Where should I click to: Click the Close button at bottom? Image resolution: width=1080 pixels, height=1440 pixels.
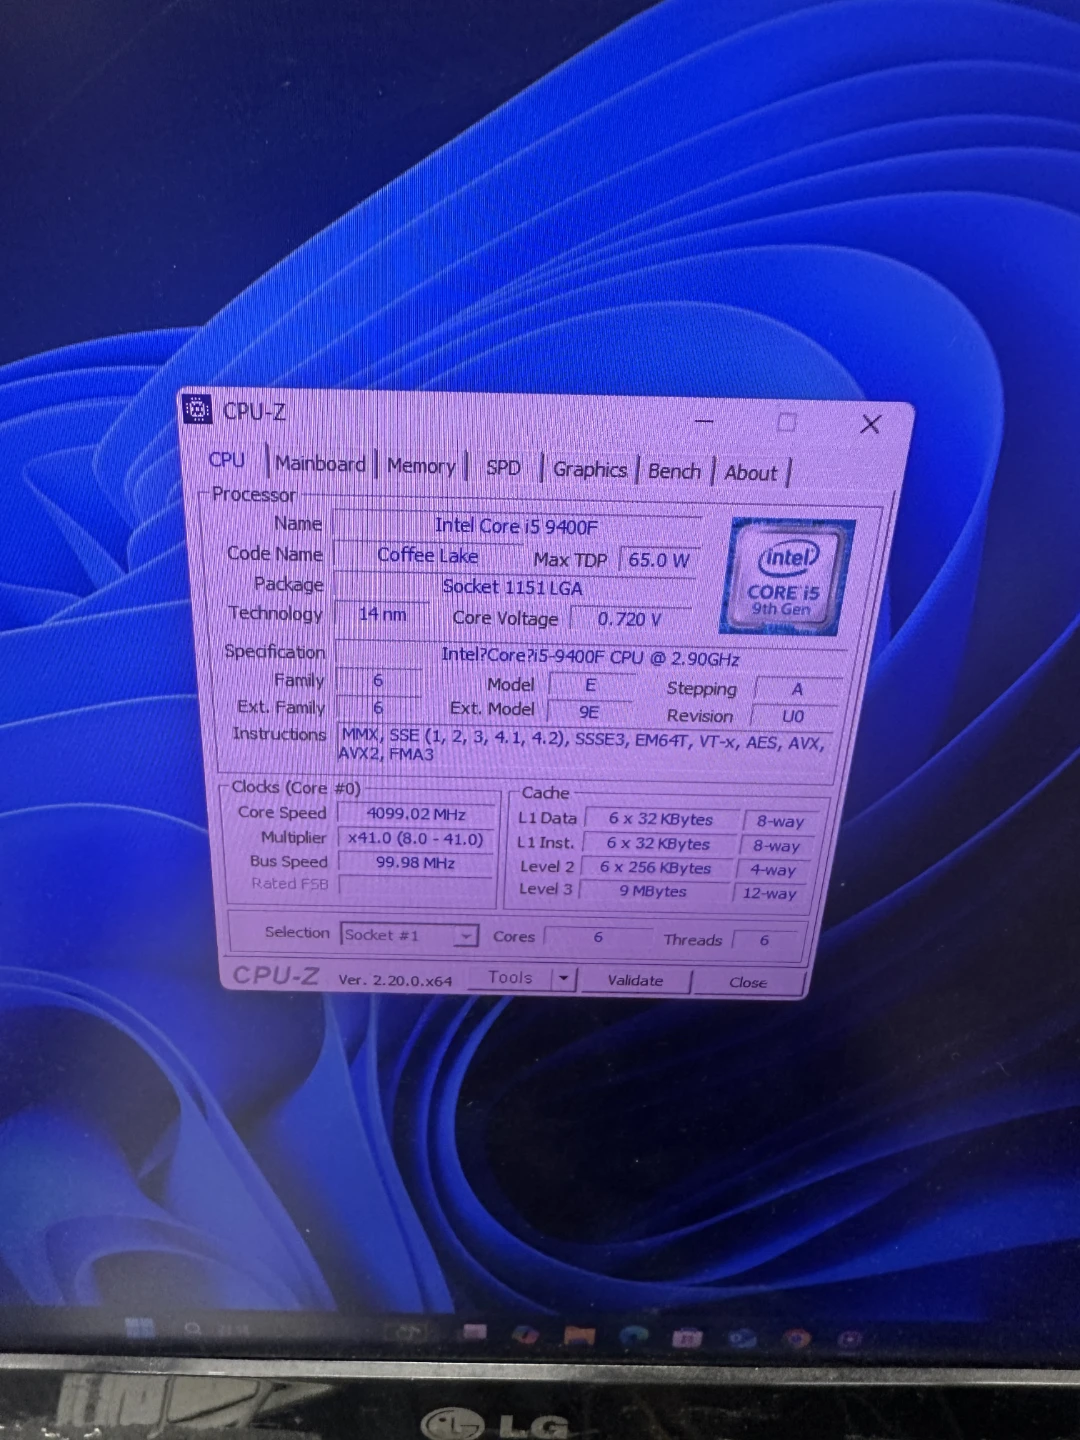tap(748, 982)
